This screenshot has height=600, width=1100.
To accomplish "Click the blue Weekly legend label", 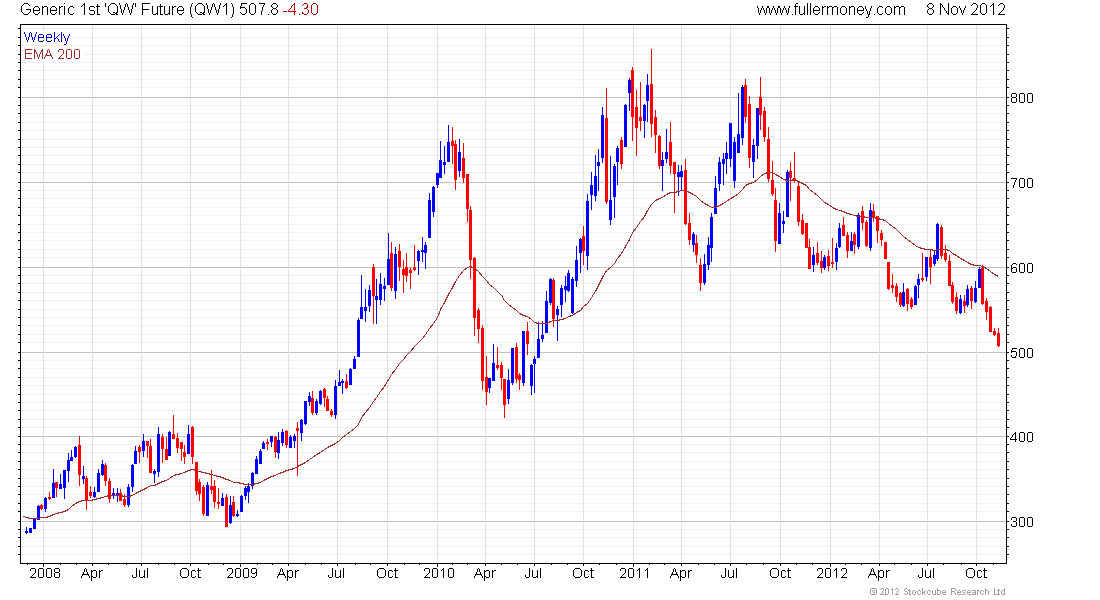I will click(47, 37).
